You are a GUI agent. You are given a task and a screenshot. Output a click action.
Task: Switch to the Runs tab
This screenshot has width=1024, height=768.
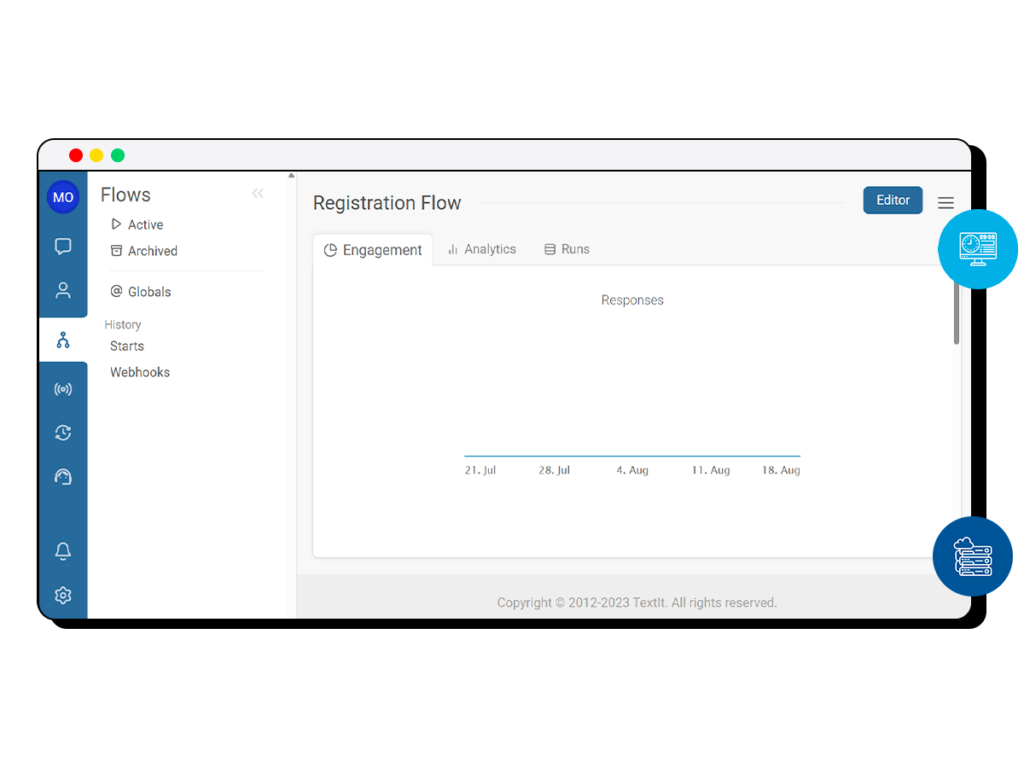coord(567,249)
